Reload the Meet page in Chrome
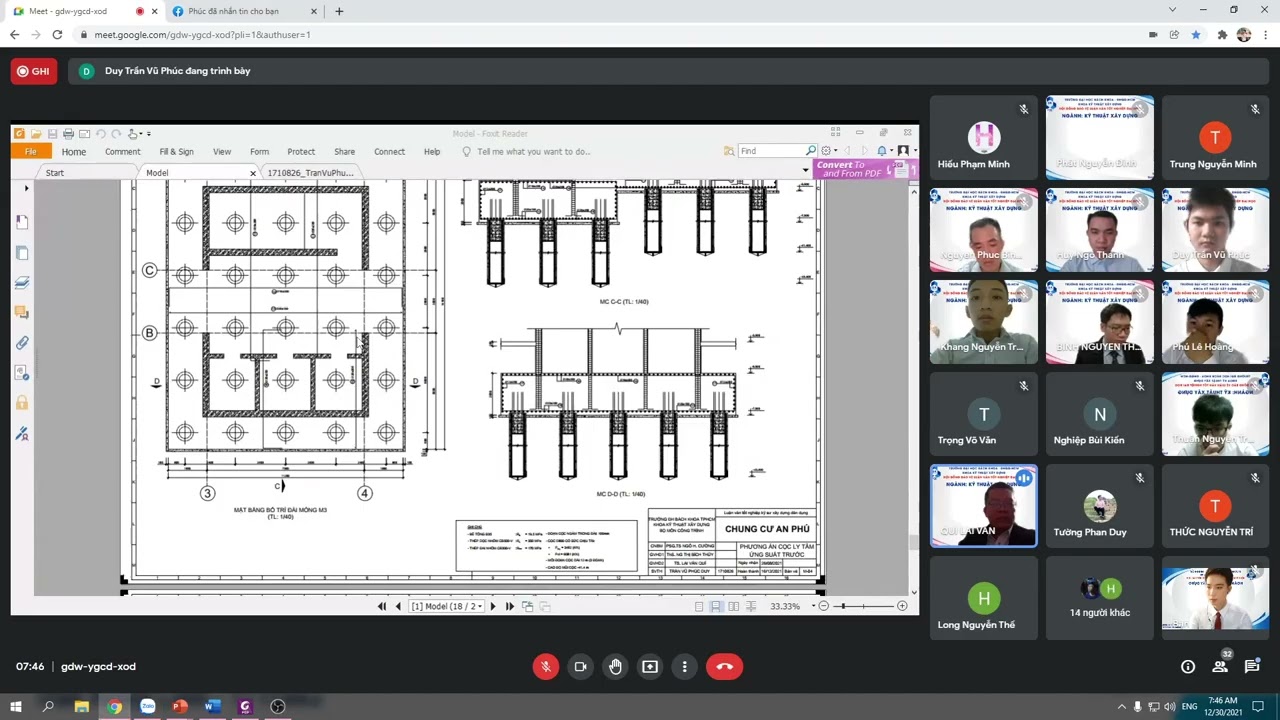Viewport: 1280px width, 720px height. pos(57,34)
